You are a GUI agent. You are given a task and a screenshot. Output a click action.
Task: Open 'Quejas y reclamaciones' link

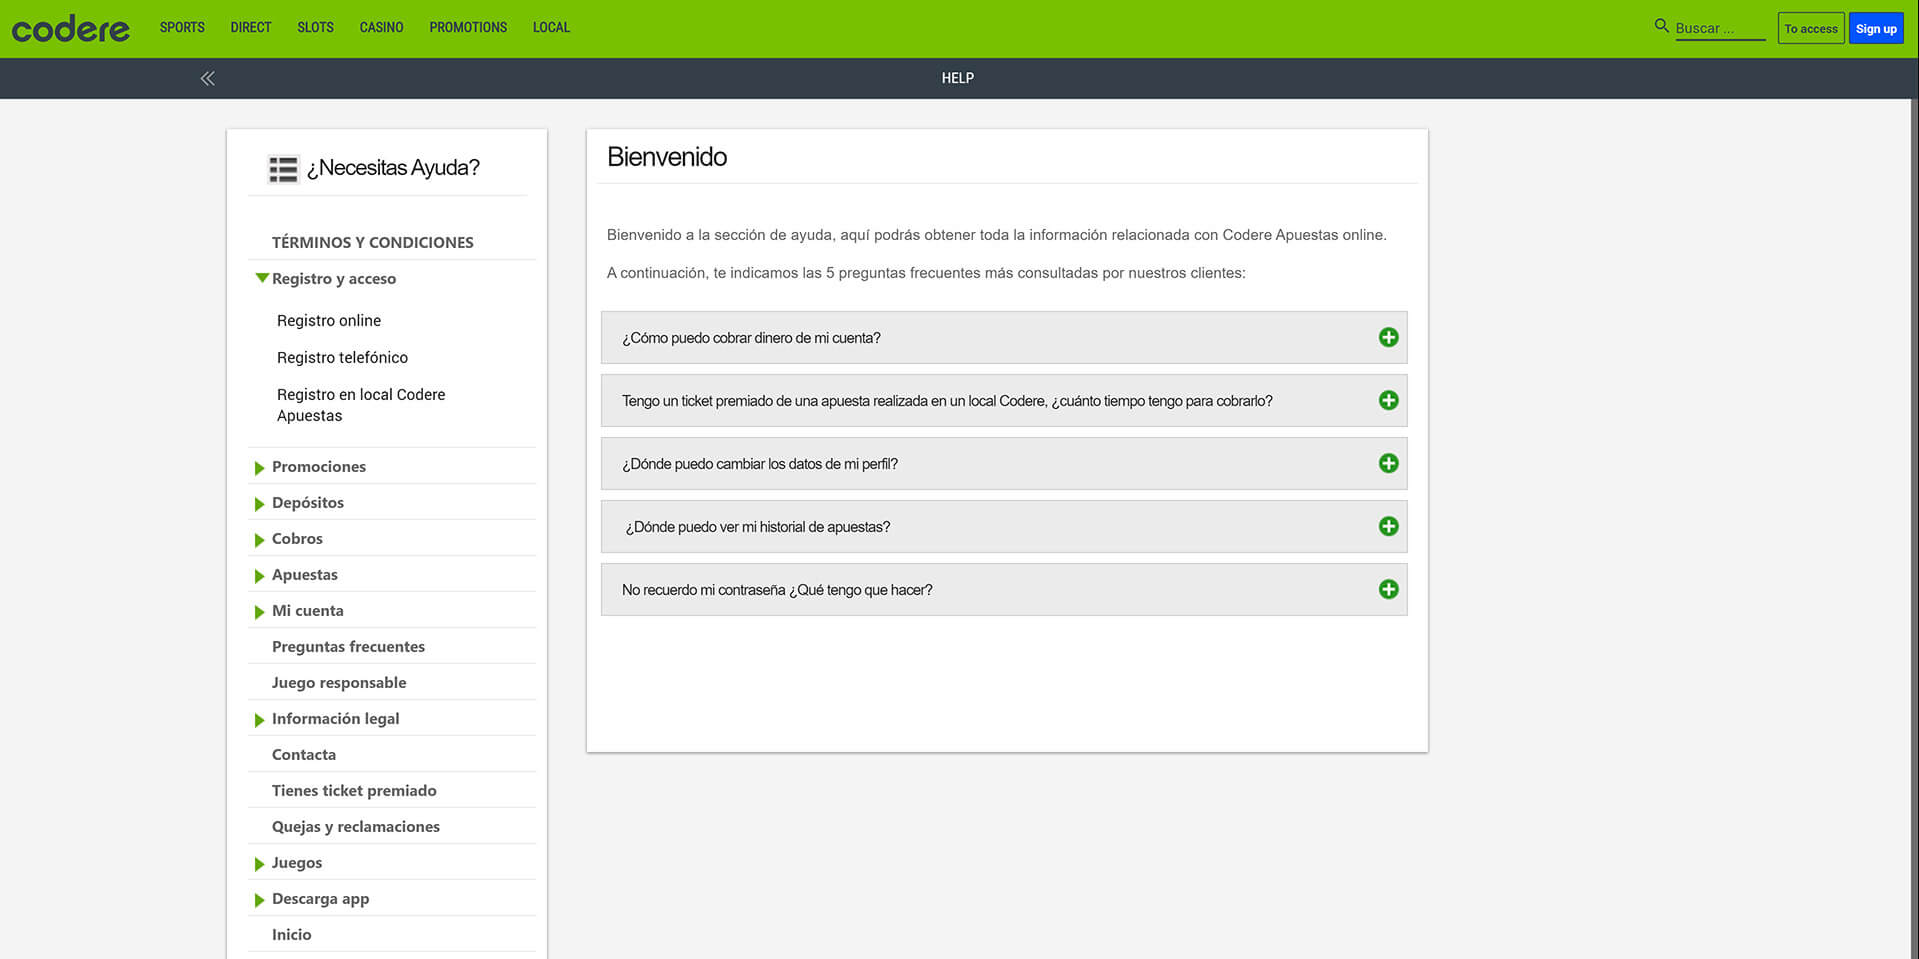356,827
